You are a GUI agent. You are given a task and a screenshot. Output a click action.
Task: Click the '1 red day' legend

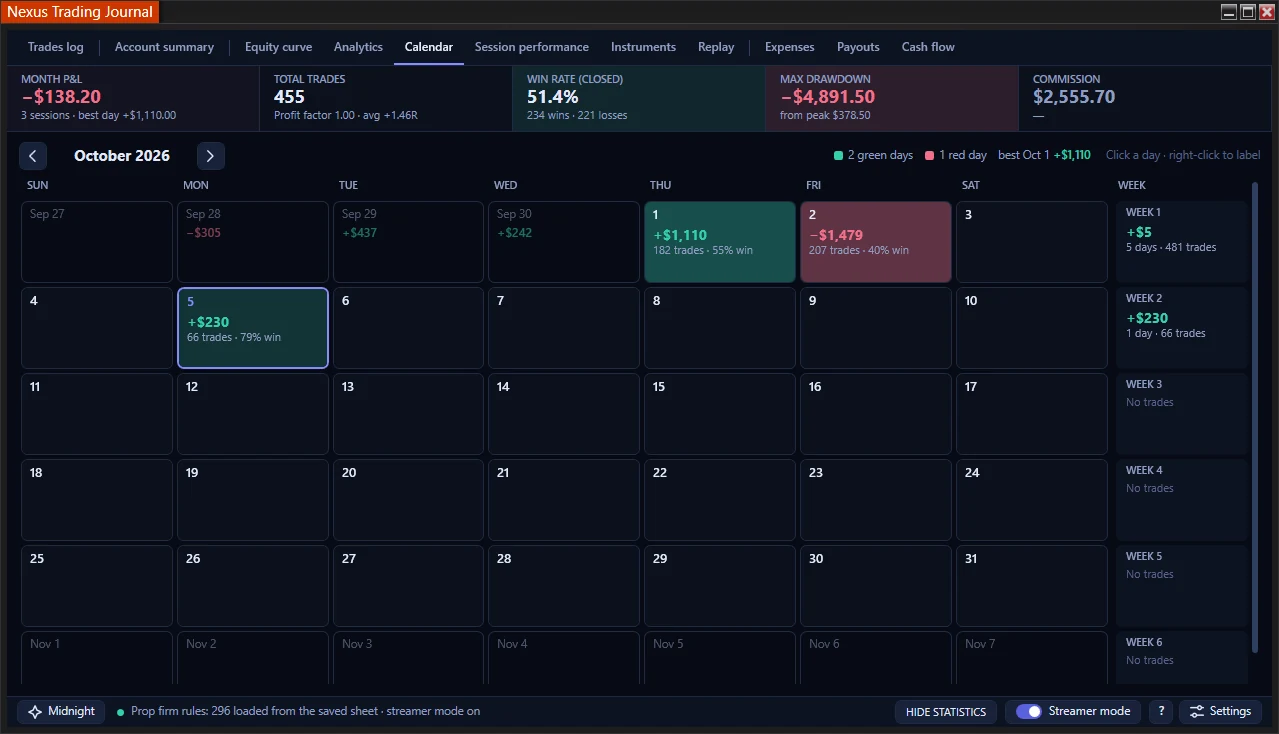pyautogui.click(x=956, y=156)
